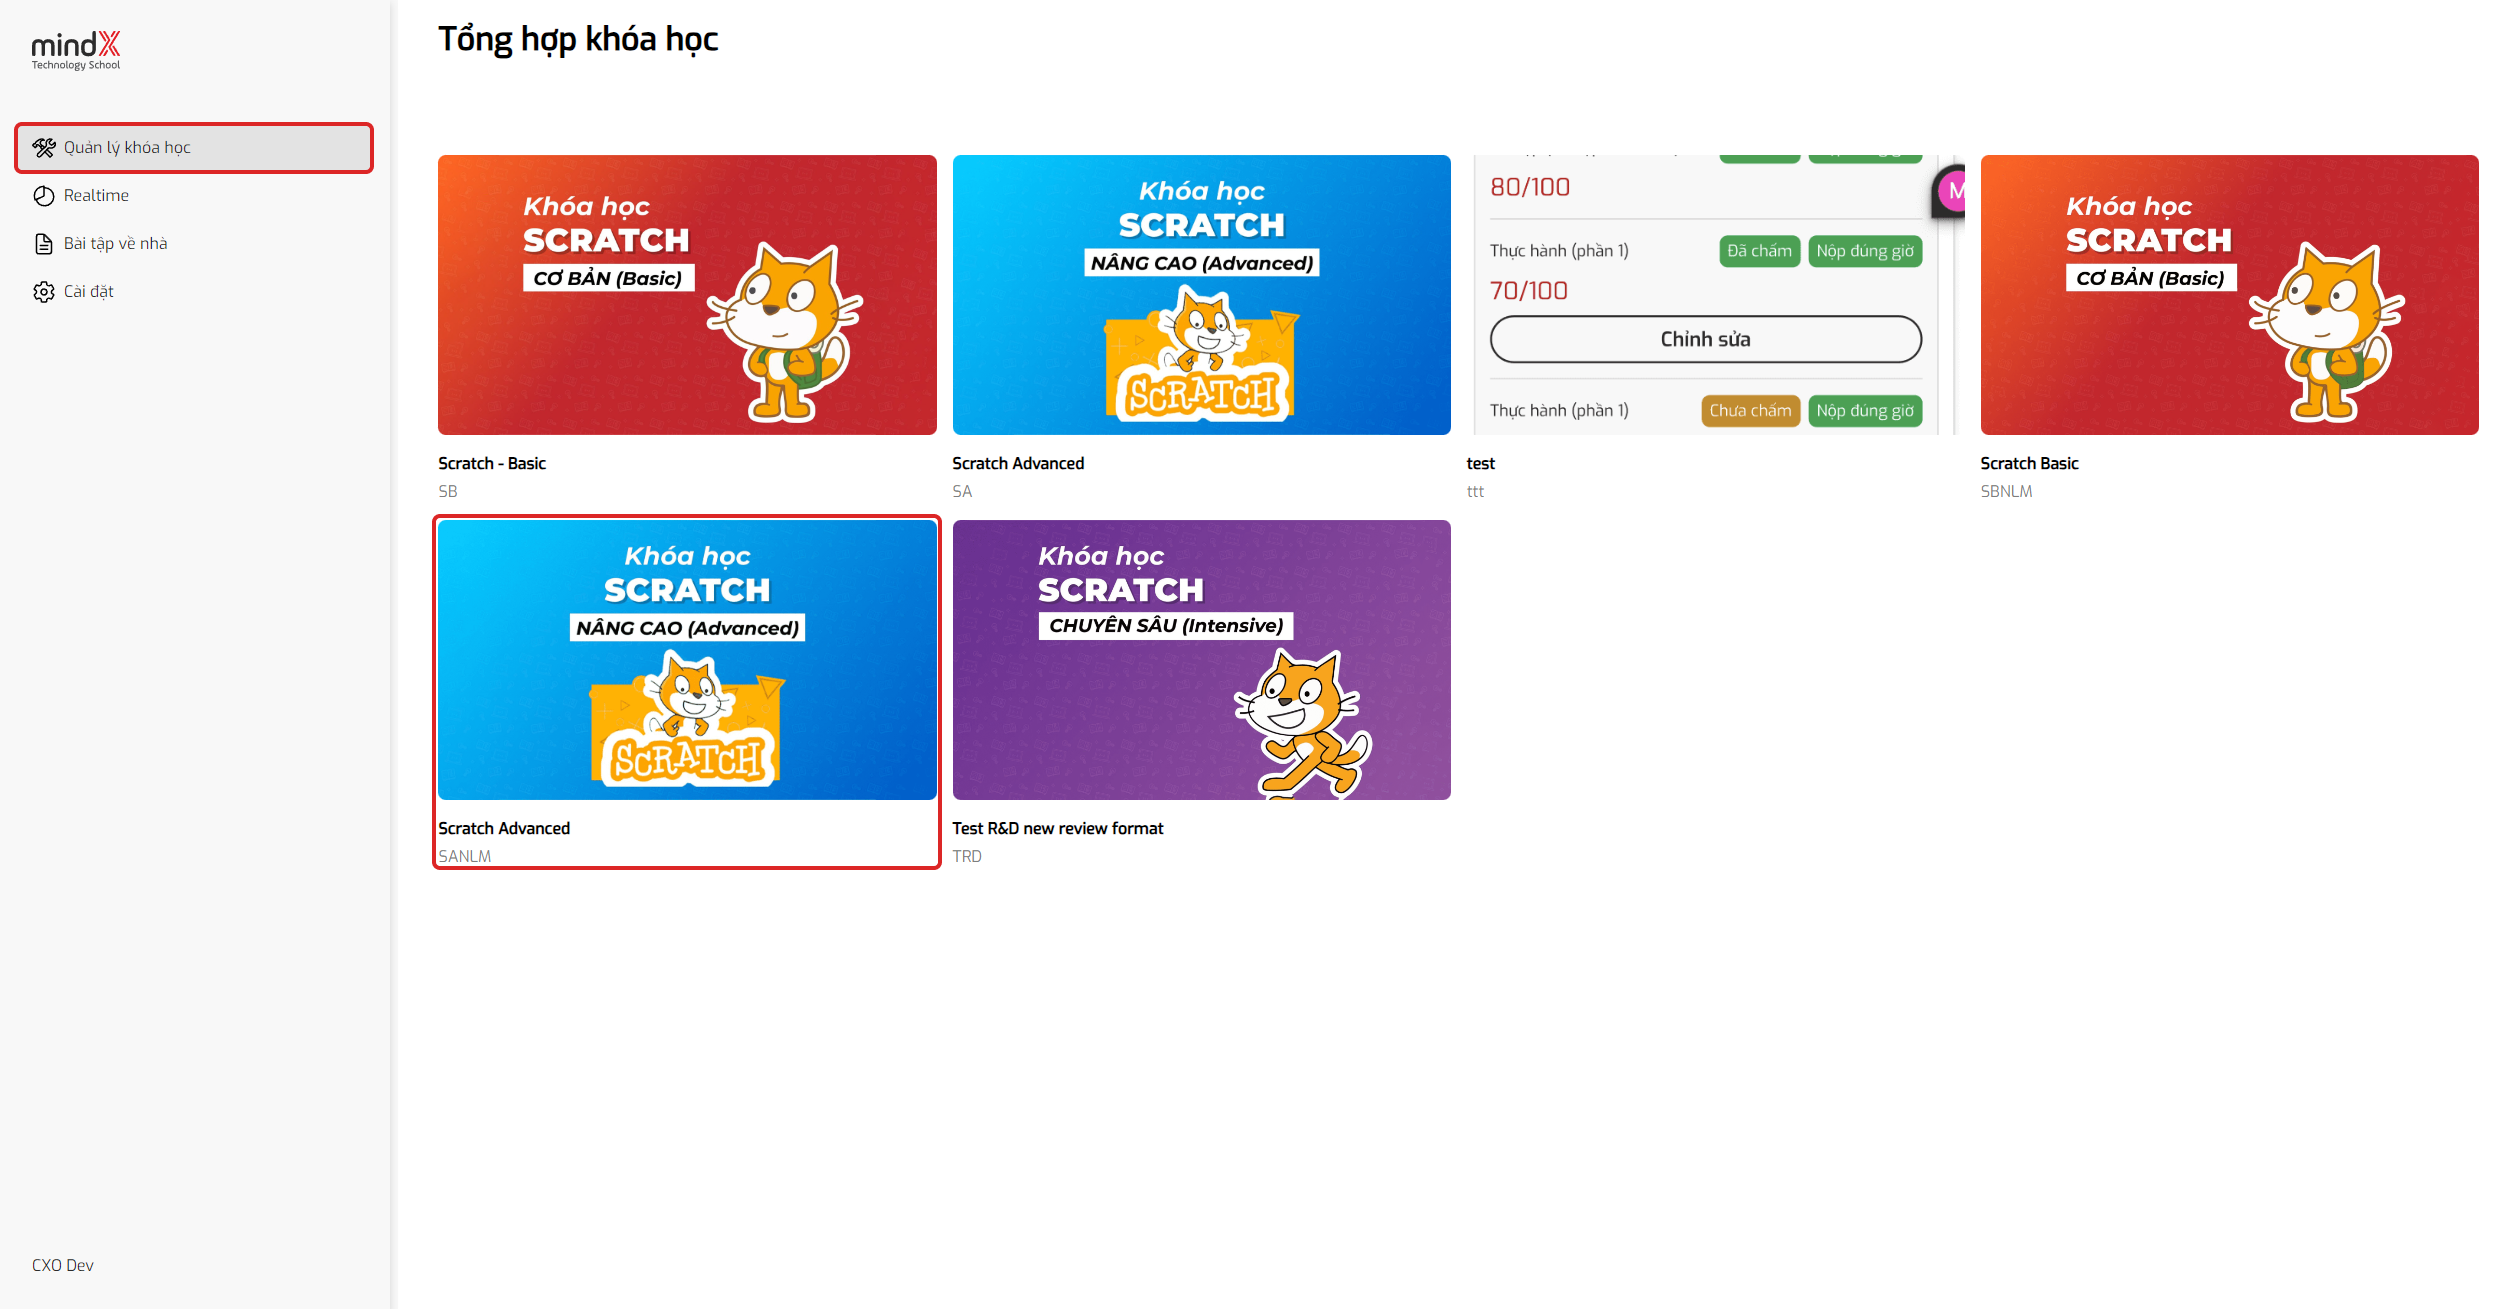Click the tools icon beside Quản lý khóa học

[43, 148]
